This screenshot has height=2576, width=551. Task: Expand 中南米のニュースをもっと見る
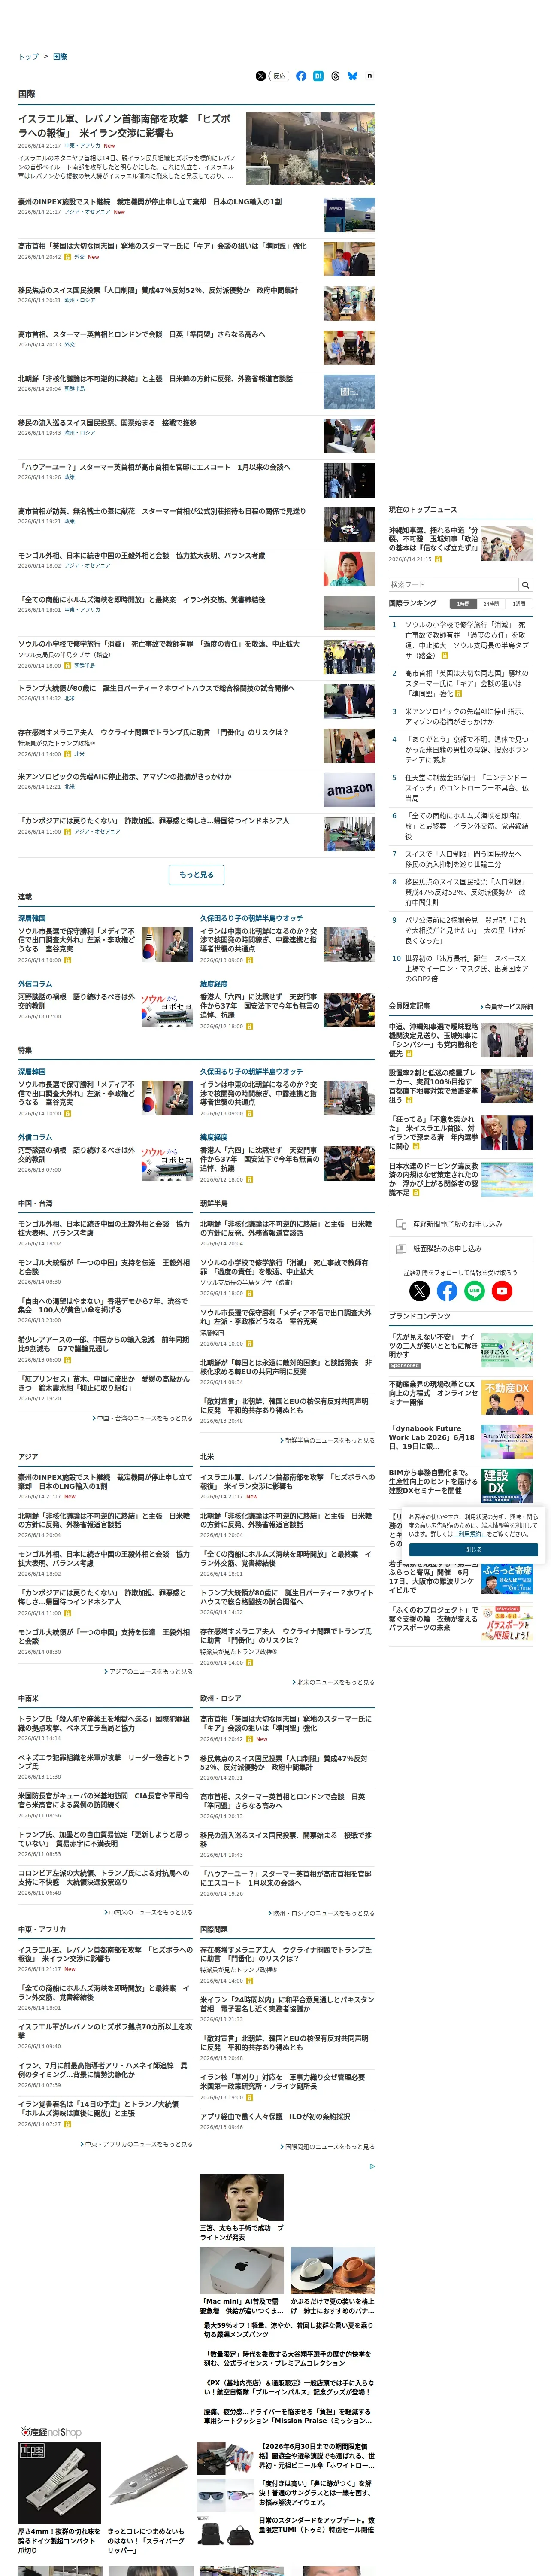tap(149, 1912)
